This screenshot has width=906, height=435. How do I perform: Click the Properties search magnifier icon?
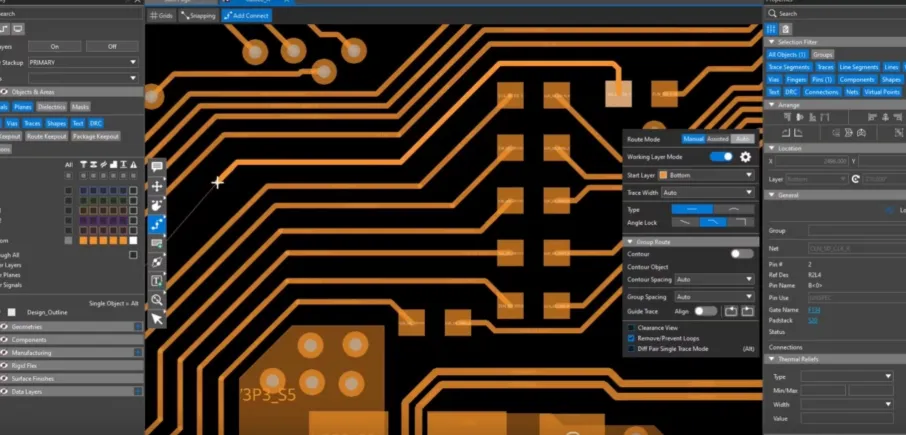[x=773, y=13]
